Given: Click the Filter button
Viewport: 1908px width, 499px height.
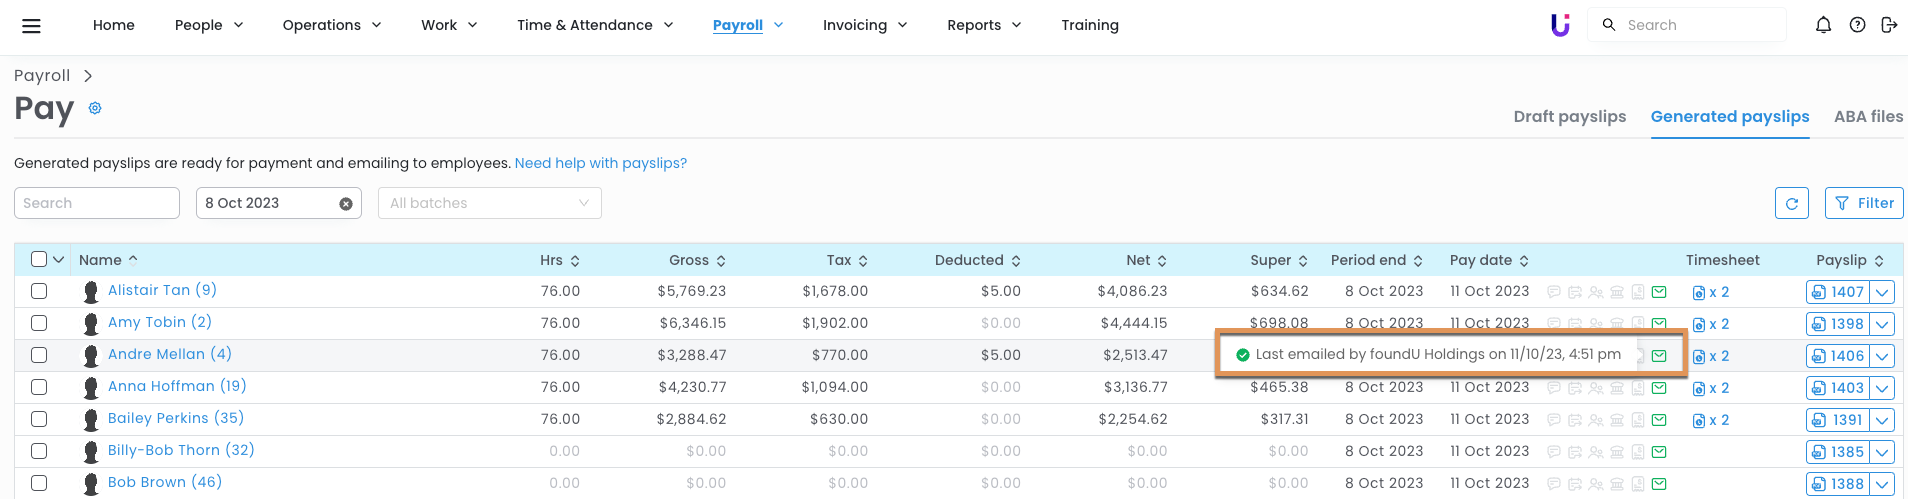Looking at the screenshot, I should (1864, 203).
